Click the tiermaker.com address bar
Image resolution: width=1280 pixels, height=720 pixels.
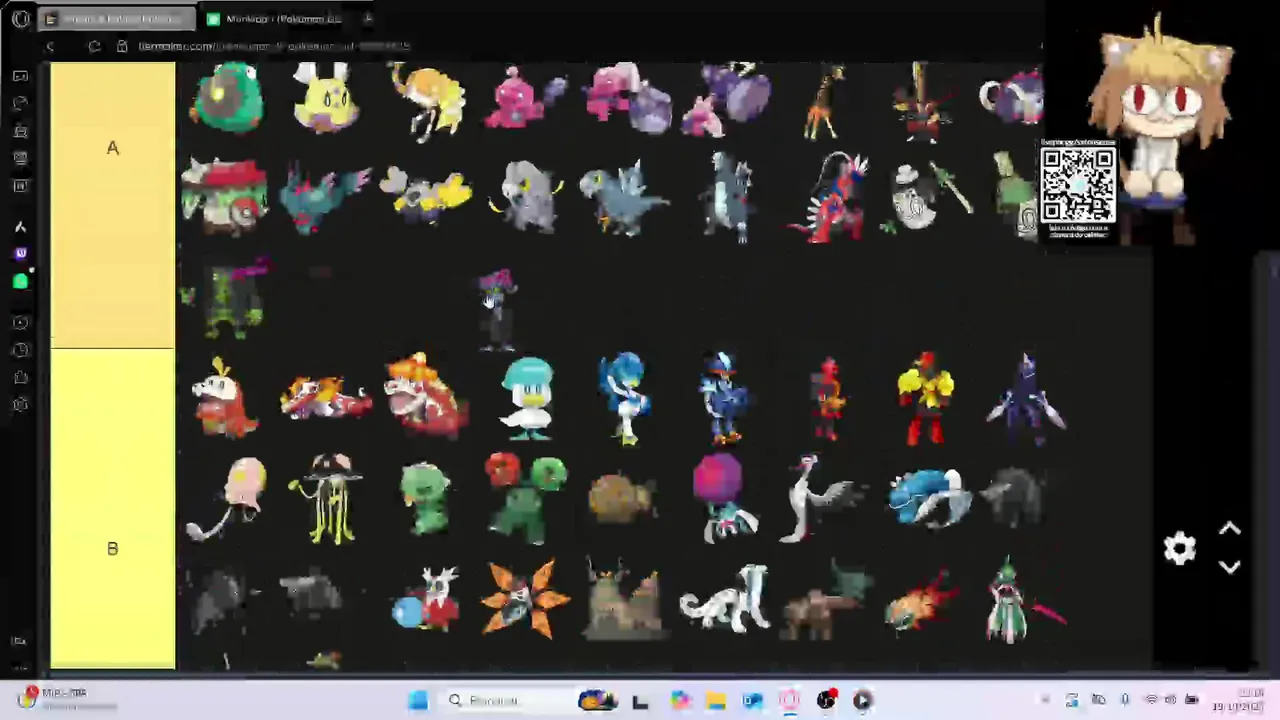click(x=275, y=46)
